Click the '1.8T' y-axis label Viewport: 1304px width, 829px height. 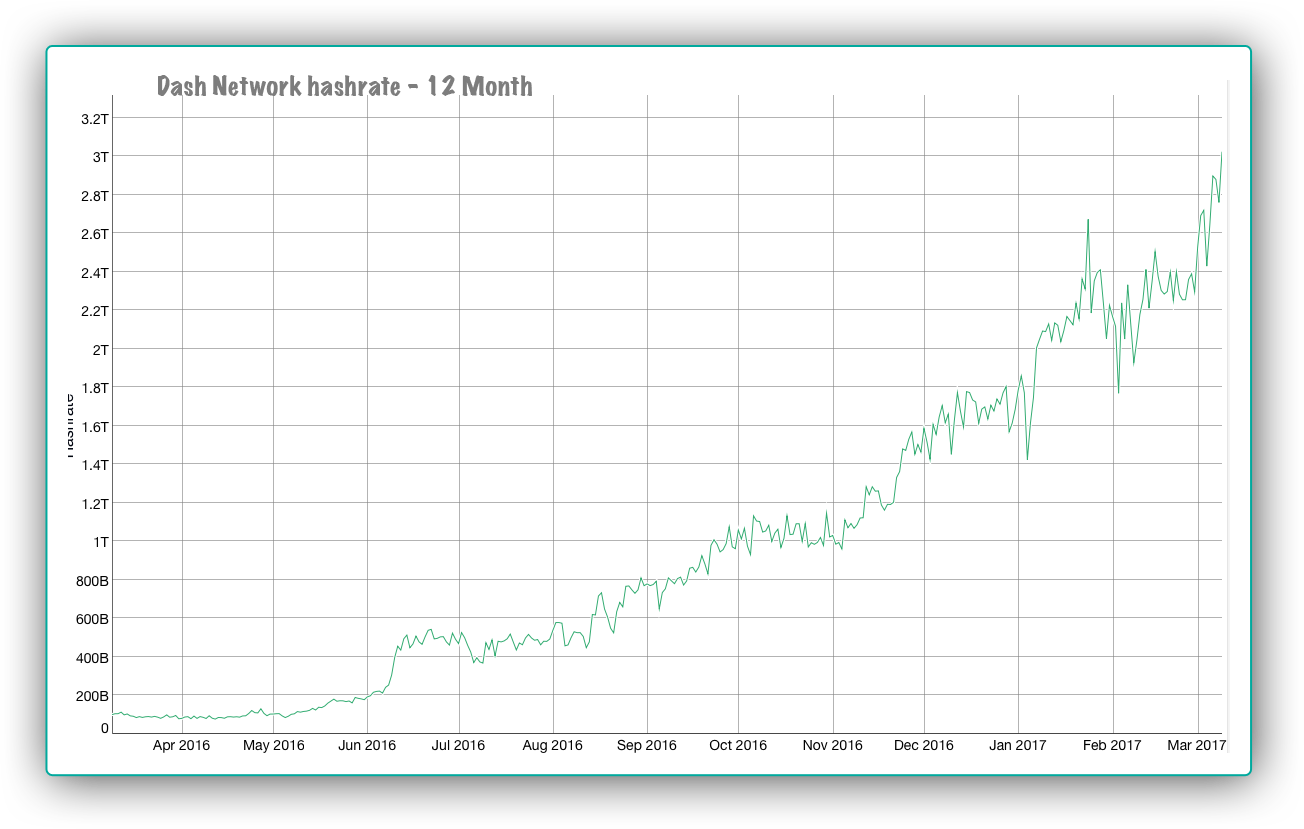coord(94,388)
